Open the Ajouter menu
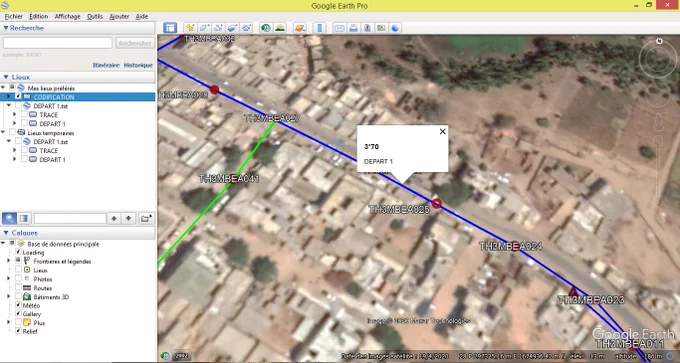 [119, 16]
